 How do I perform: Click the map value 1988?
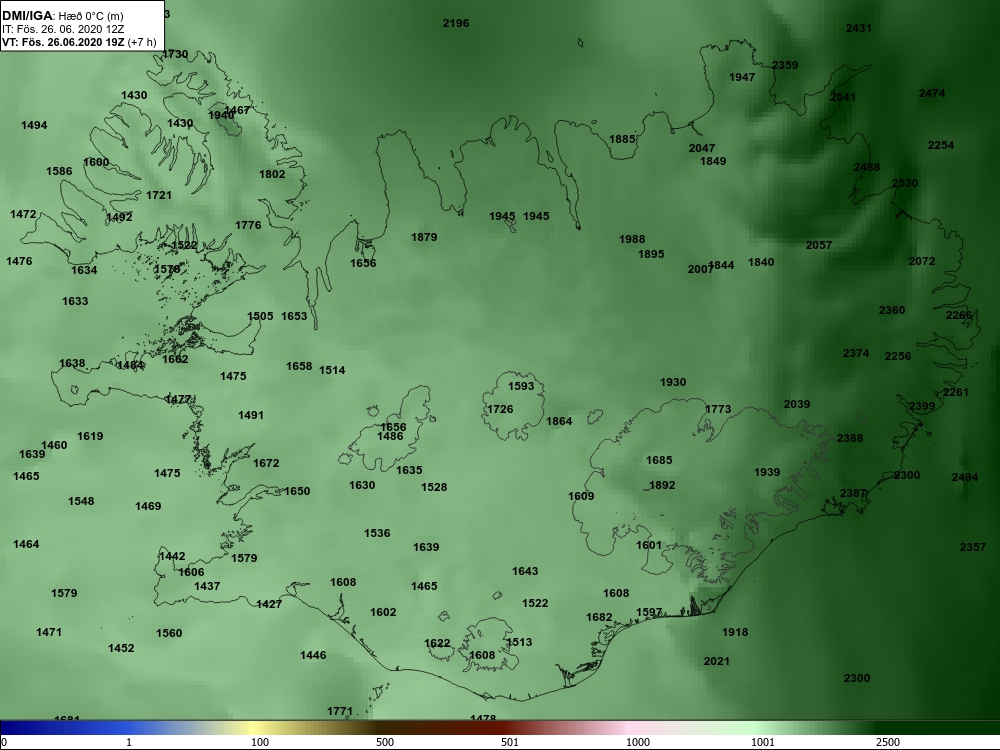632,239
